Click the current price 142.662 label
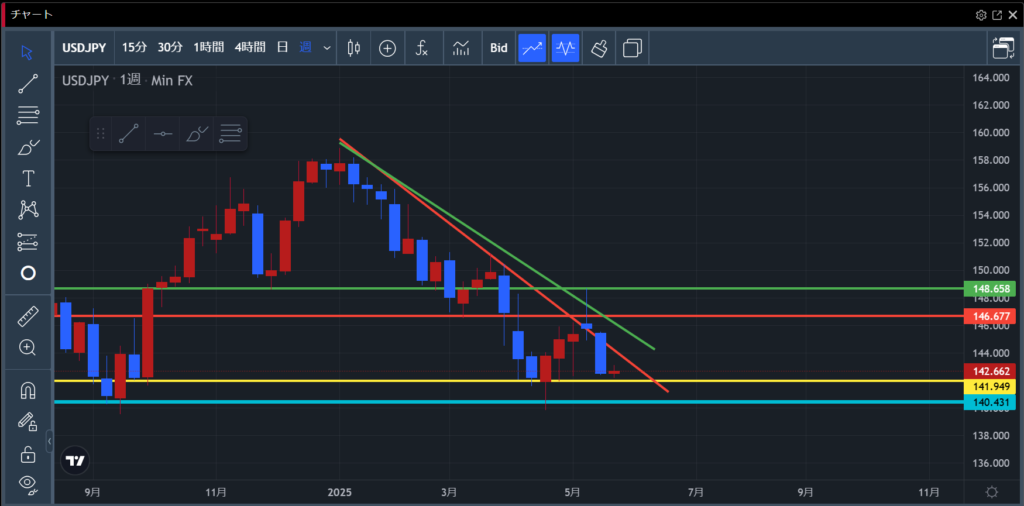 (989, 372)
